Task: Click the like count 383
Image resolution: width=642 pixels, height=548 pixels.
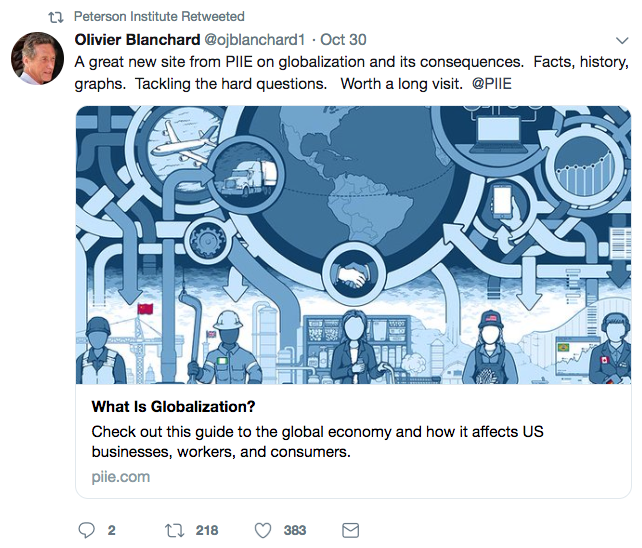Action: [297, 530]
